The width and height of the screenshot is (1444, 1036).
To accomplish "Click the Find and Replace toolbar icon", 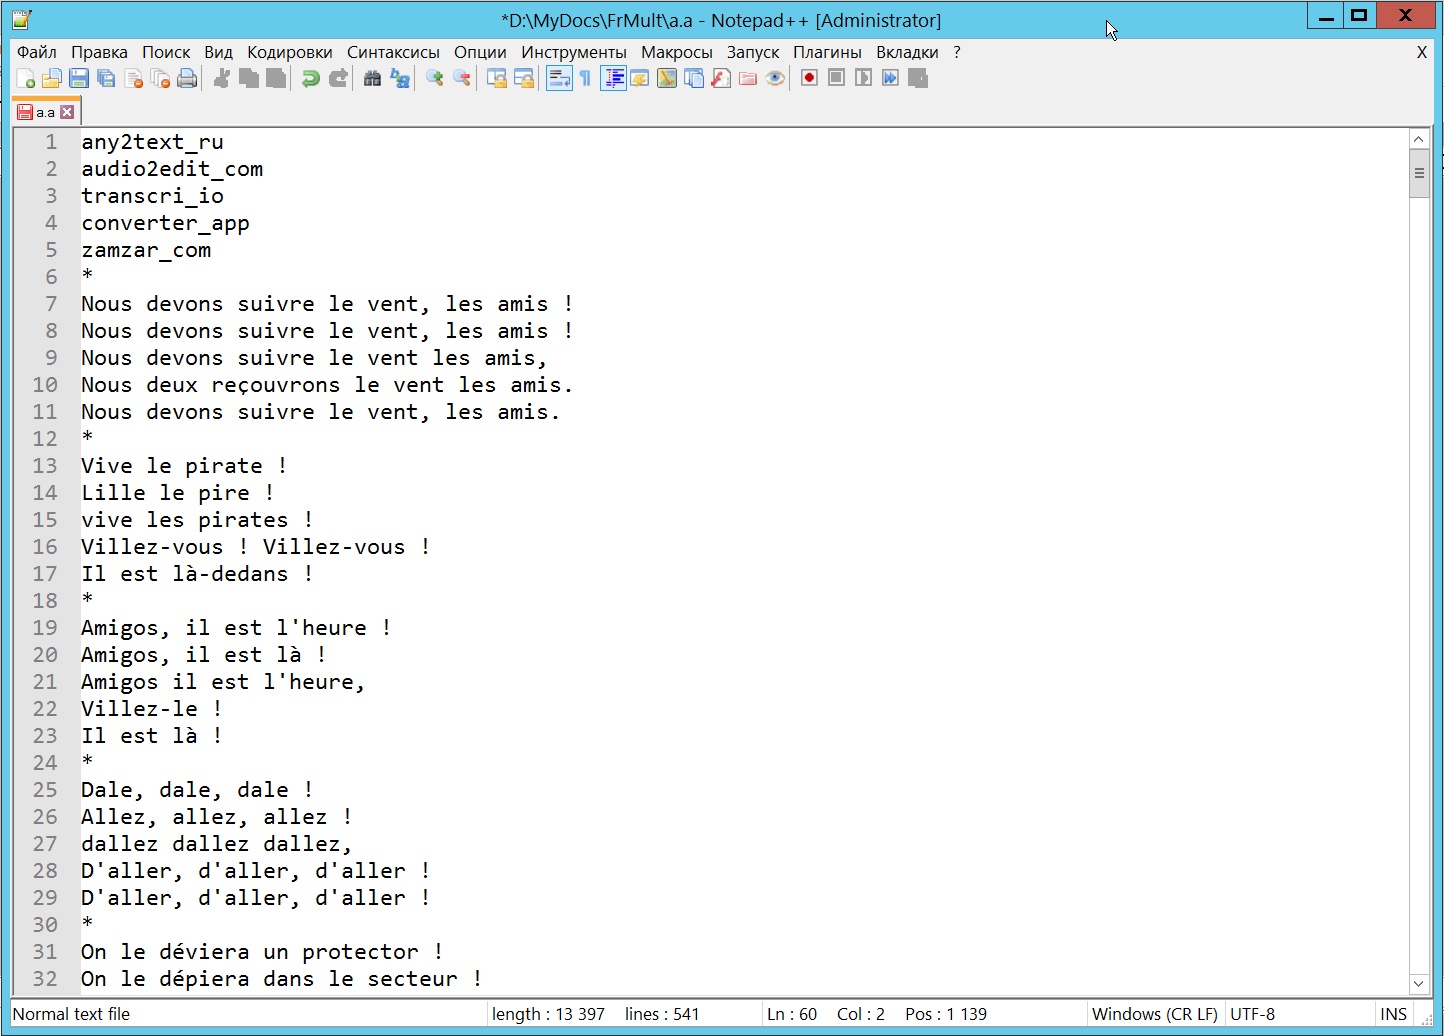I will (400, 78).
